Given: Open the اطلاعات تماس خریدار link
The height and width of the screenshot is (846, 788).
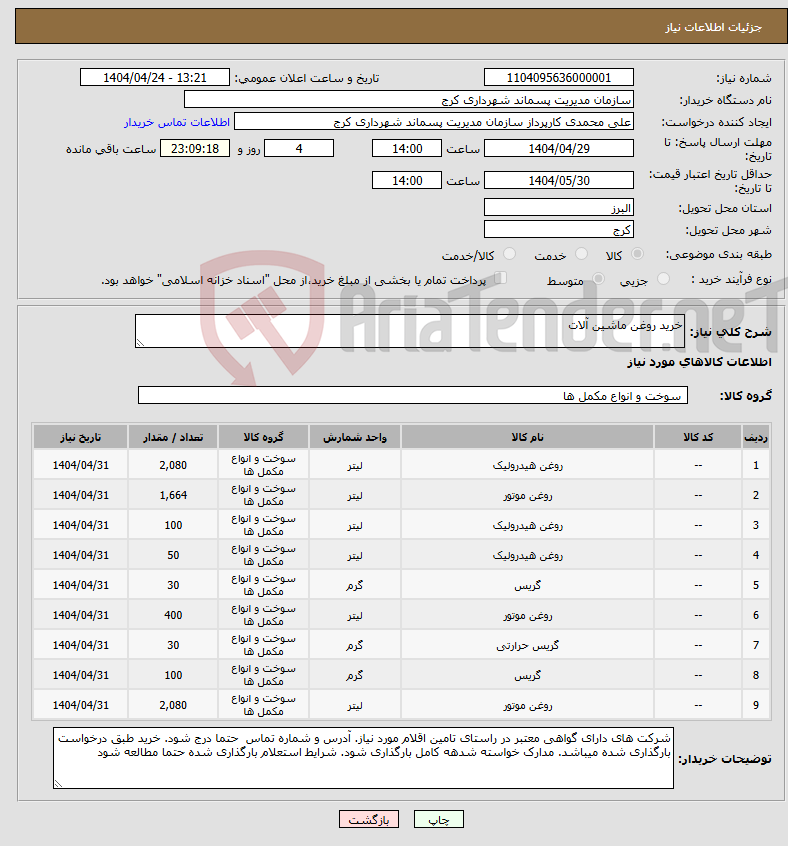Looking at the screenshot, I should [177, 122].
